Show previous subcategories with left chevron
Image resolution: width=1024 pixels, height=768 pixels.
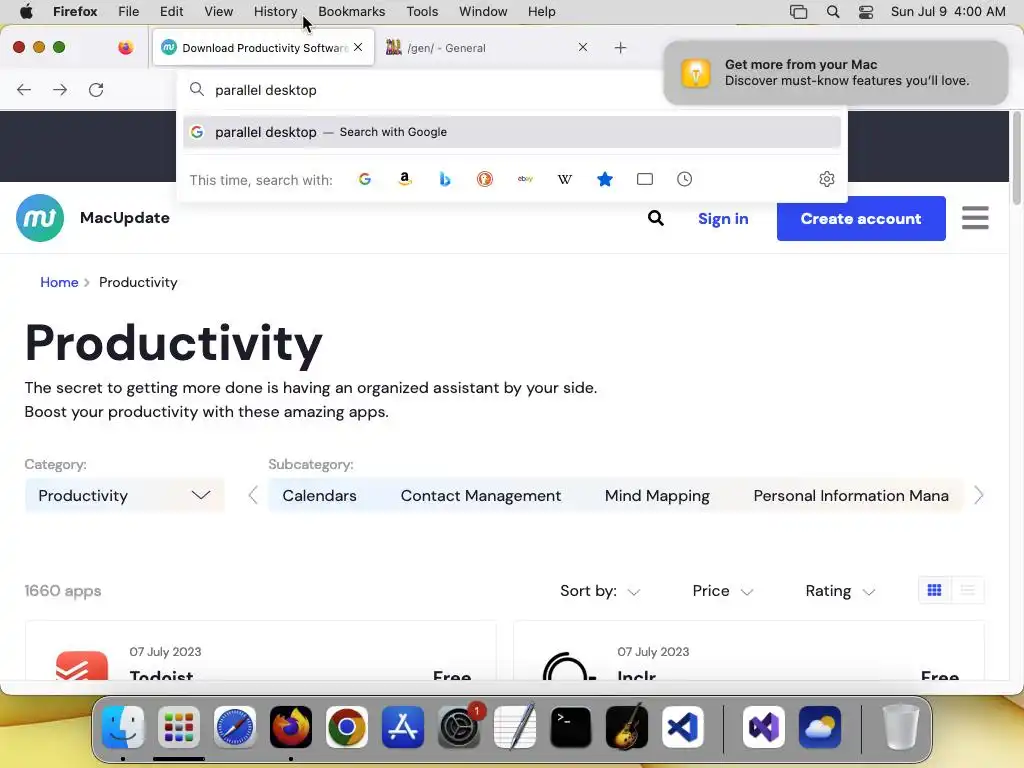pyautogui.click(x=253, y=496)
